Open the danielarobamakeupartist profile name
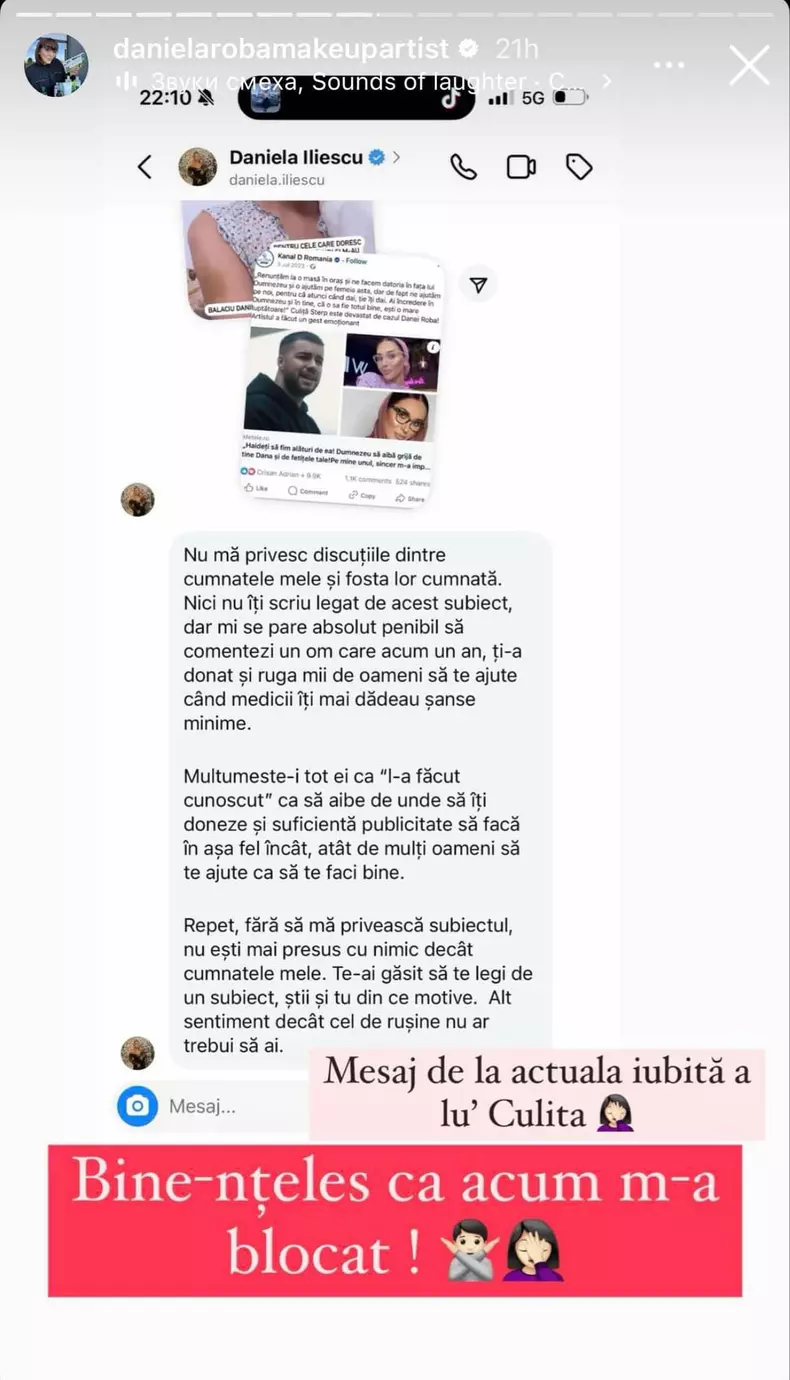790x1380 pixels. (281, 49)
